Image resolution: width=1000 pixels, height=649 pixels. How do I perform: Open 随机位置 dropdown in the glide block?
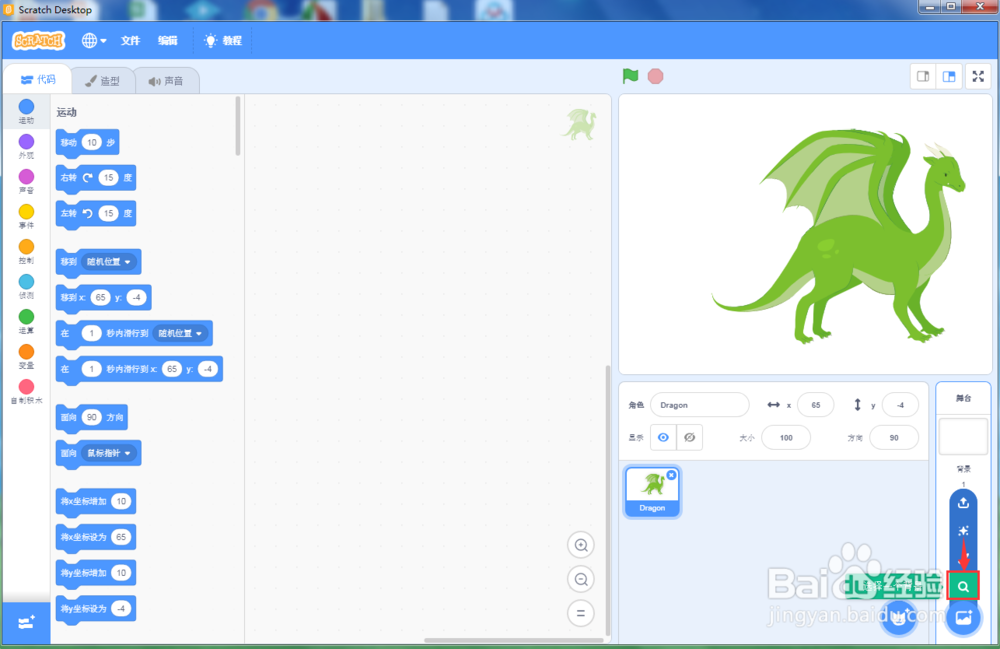click(180, 333)
